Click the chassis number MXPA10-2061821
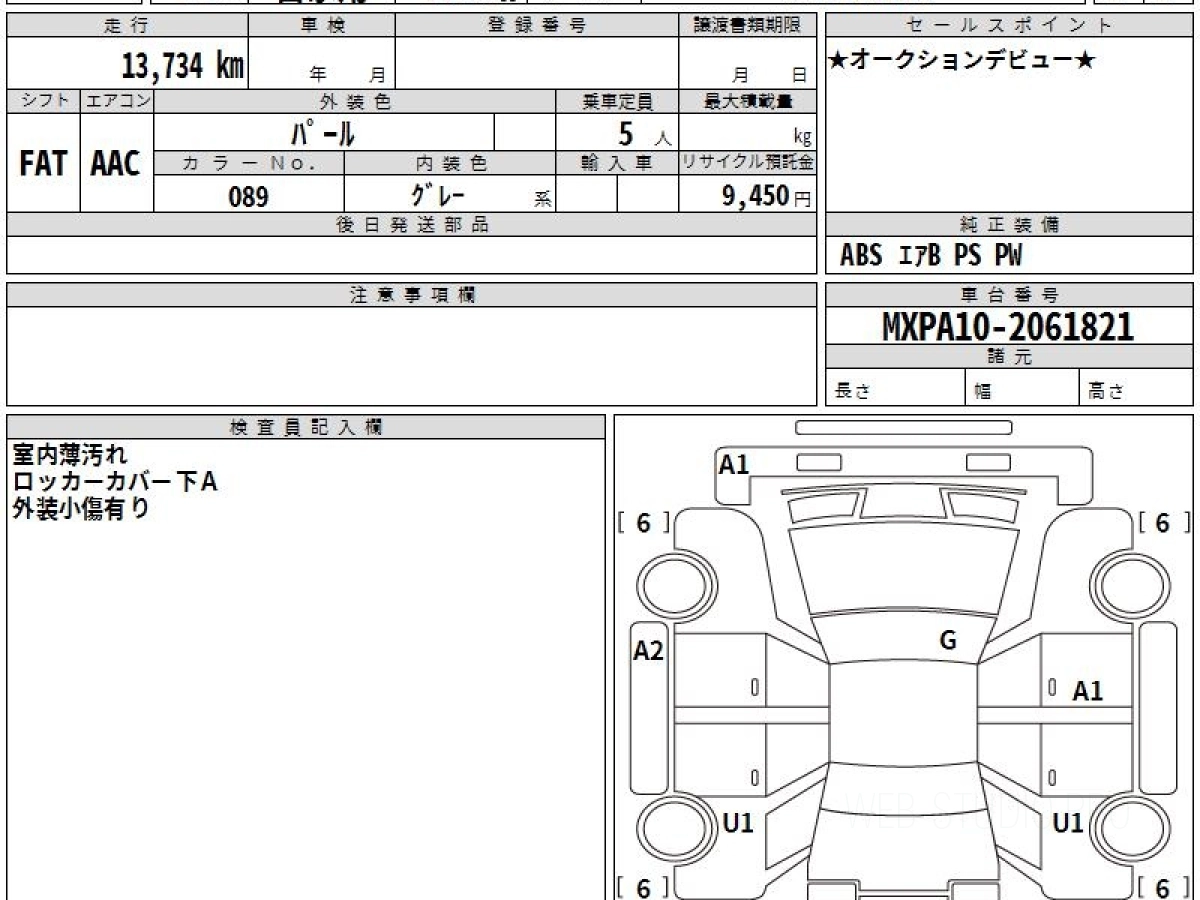Viewport: 1200px width, 900px height. (x=1008, y=326)
